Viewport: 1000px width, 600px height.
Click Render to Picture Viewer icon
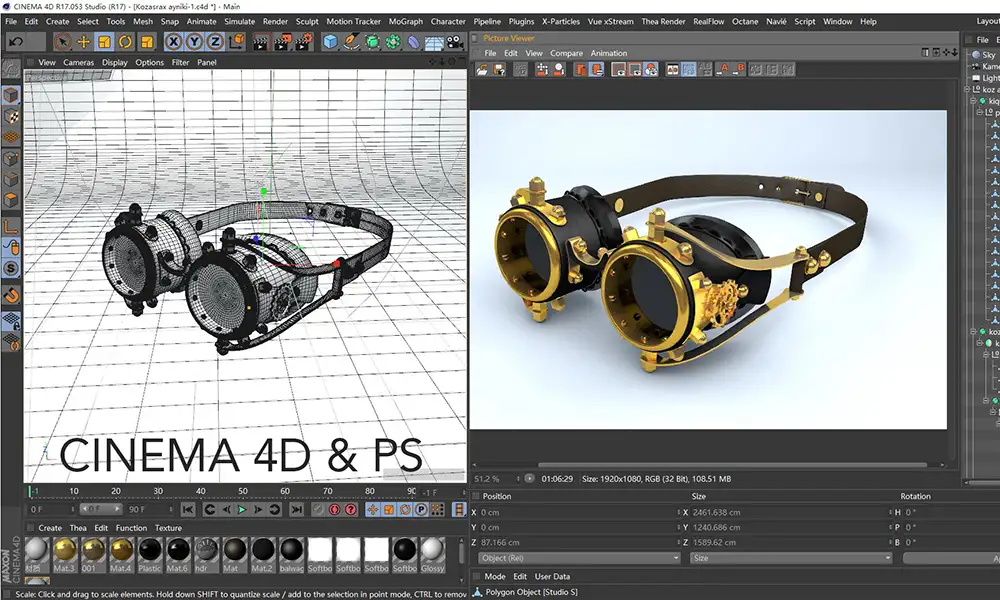(x=281, y=43)
